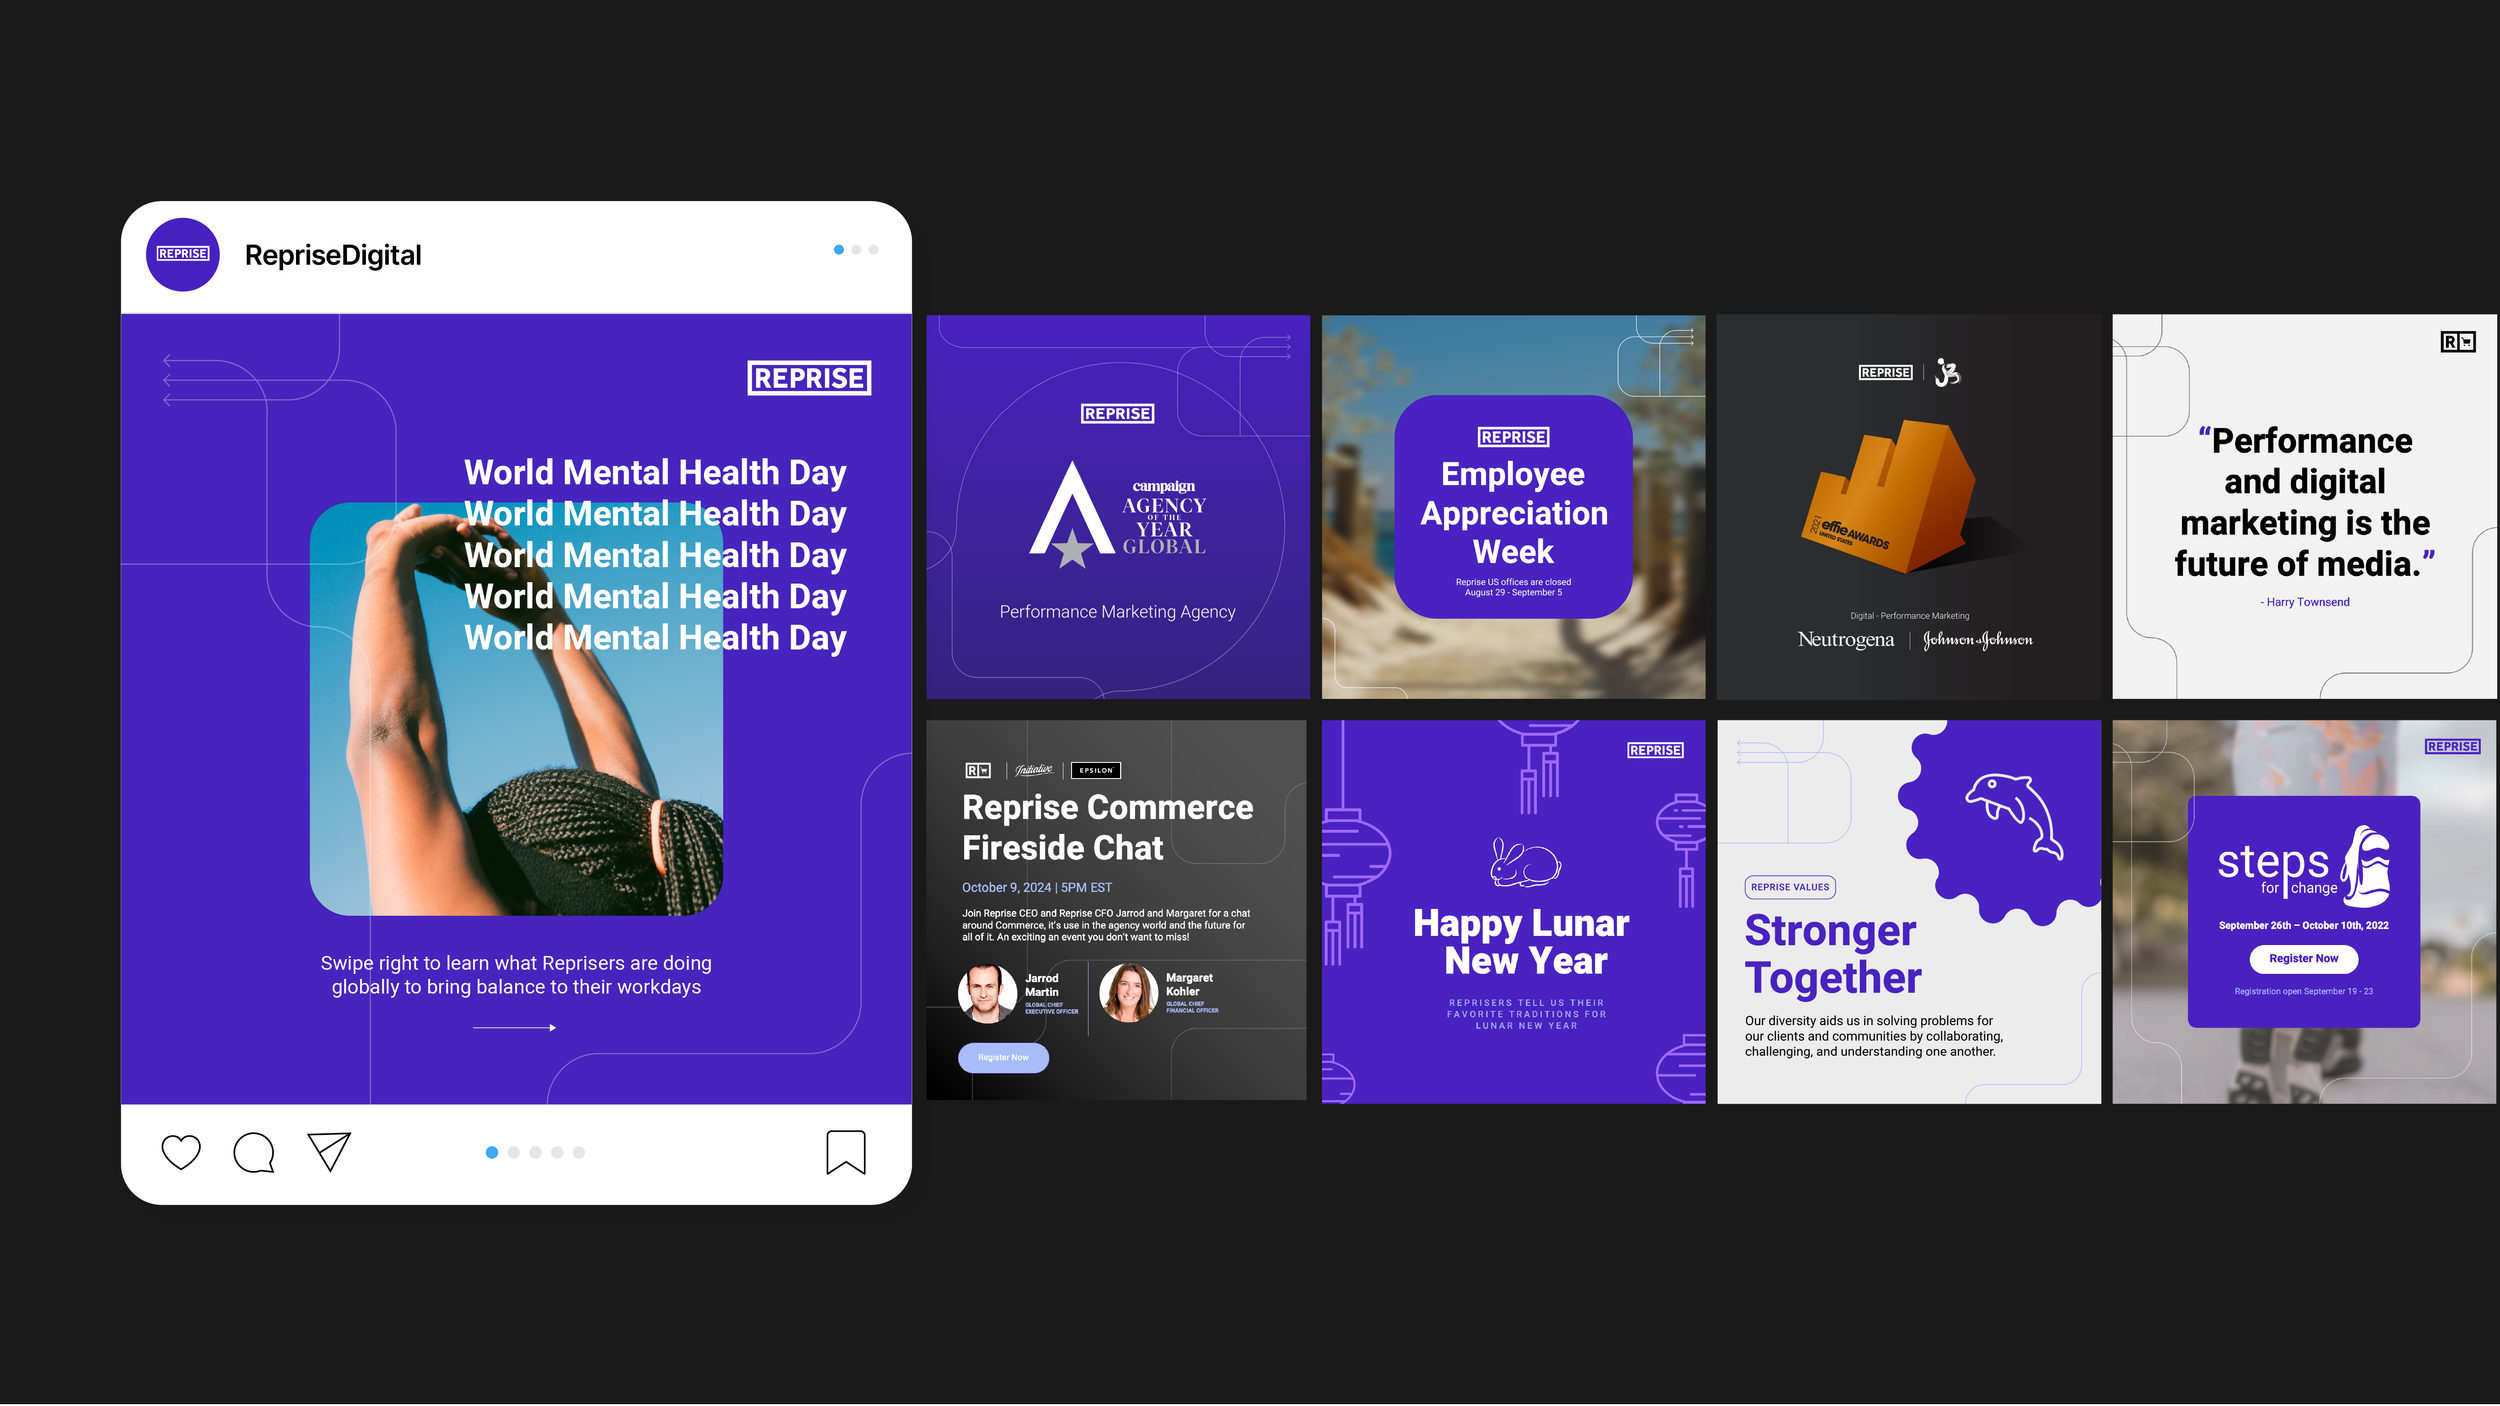Click the backpack icon on steps tile
The image size is (2500, 1406).
click(2367, 866)
